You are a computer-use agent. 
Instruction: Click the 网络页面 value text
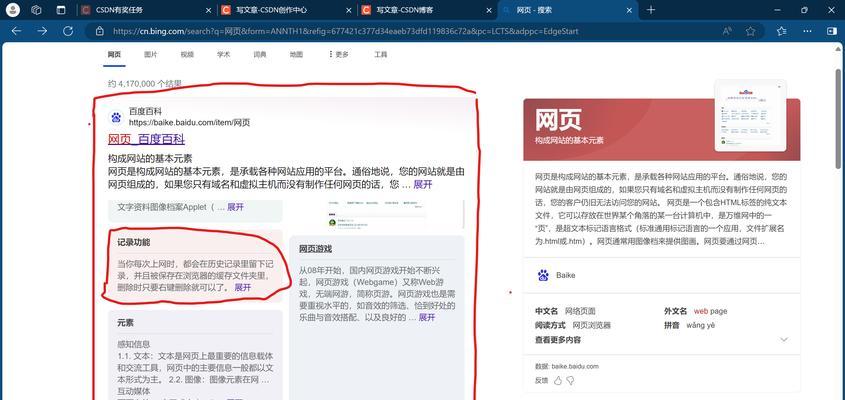click(x=580, y=311)
